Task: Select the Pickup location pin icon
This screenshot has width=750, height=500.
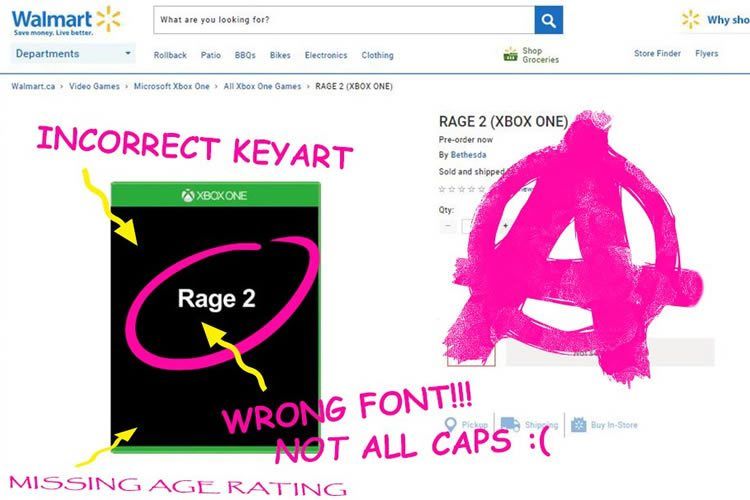Action: pos(451,424)
